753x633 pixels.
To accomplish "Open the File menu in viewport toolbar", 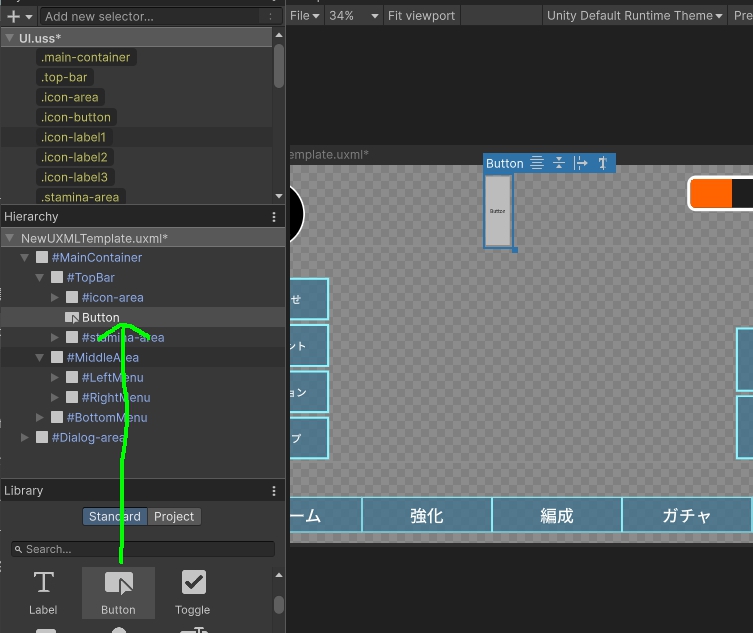I will click(x=304, y=15).
